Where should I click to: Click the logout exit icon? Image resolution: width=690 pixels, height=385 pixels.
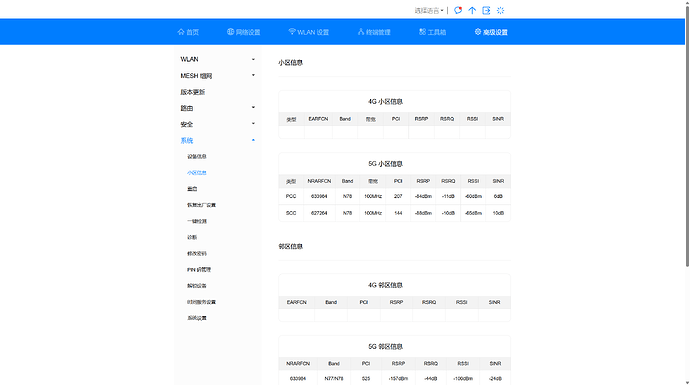(x=486, y=10)
